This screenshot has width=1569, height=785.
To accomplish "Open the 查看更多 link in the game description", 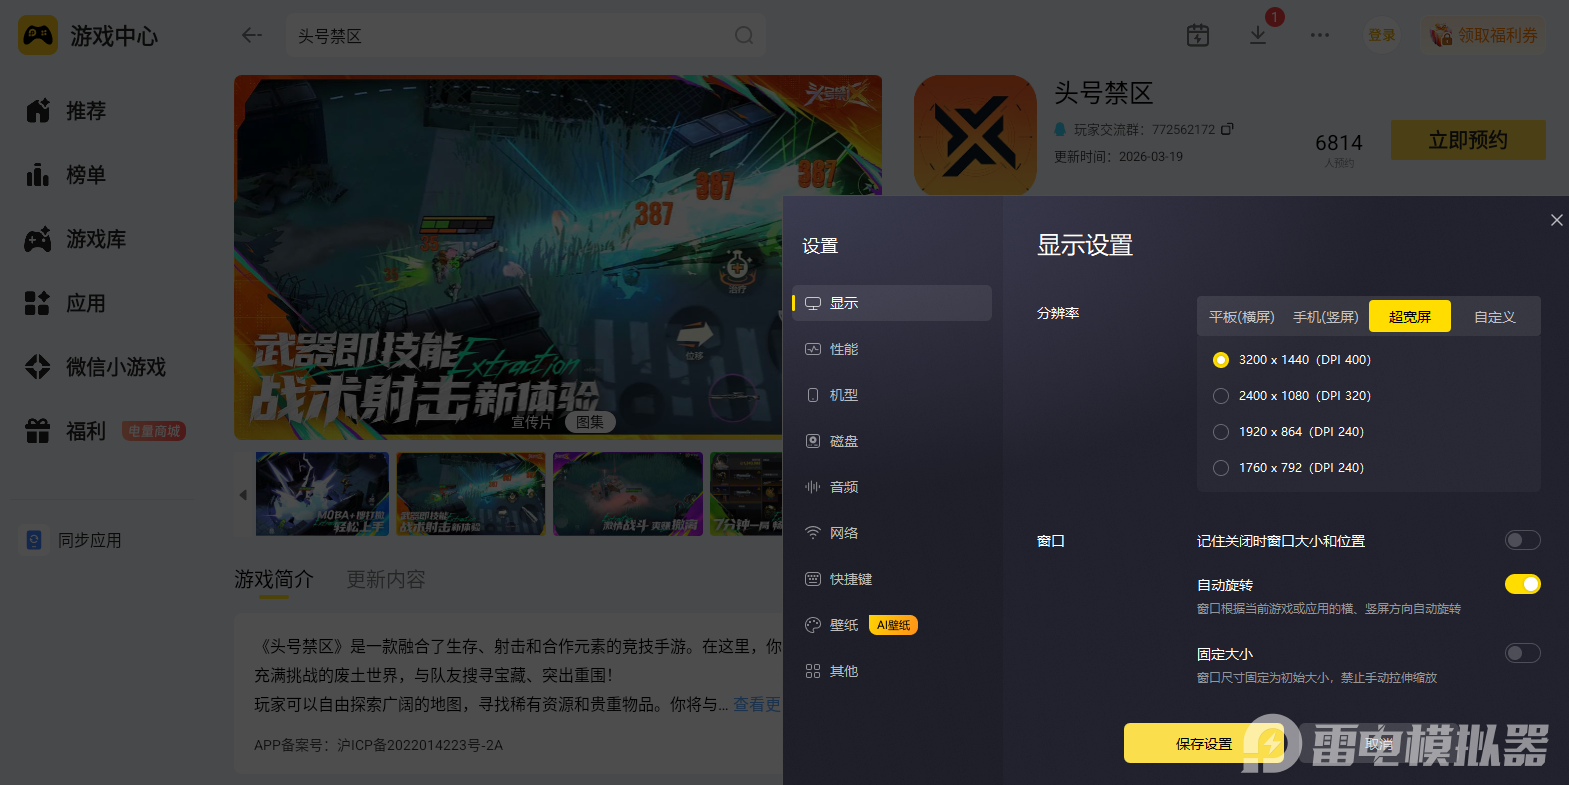I will click(x=757, y=704).
